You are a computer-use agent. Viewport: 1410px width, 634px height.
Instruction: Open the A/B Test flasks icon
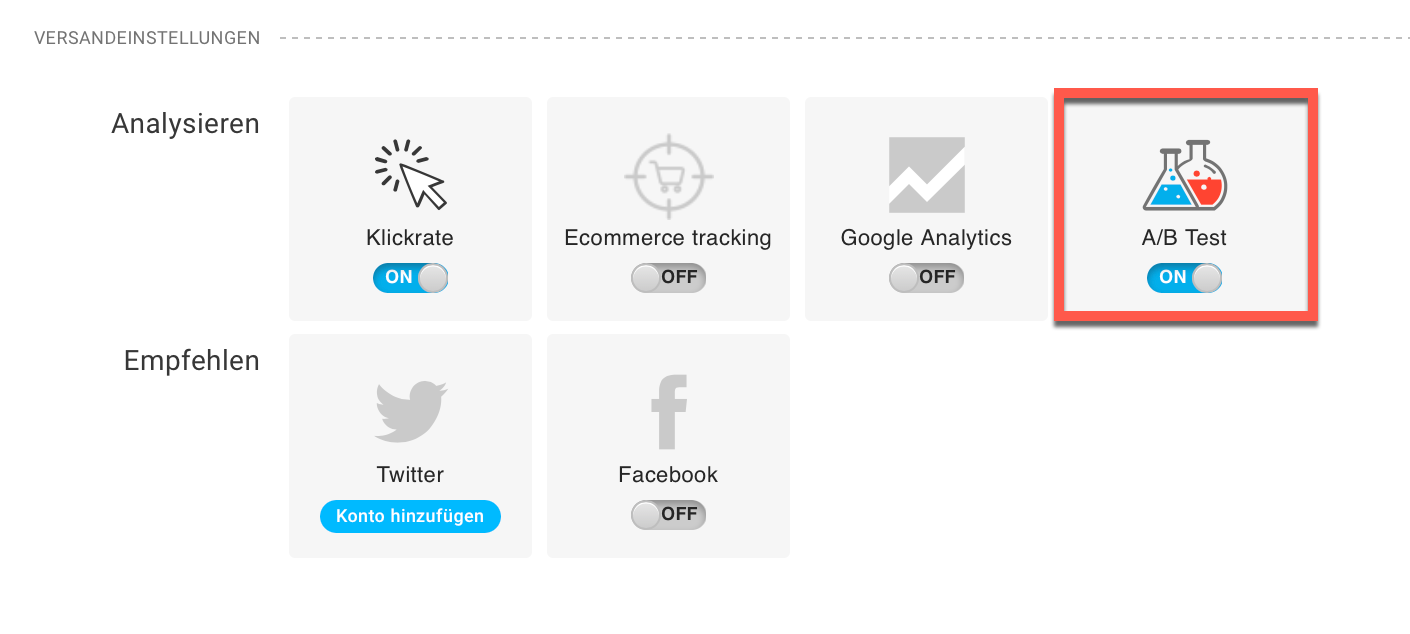(x=1185, y=173)
